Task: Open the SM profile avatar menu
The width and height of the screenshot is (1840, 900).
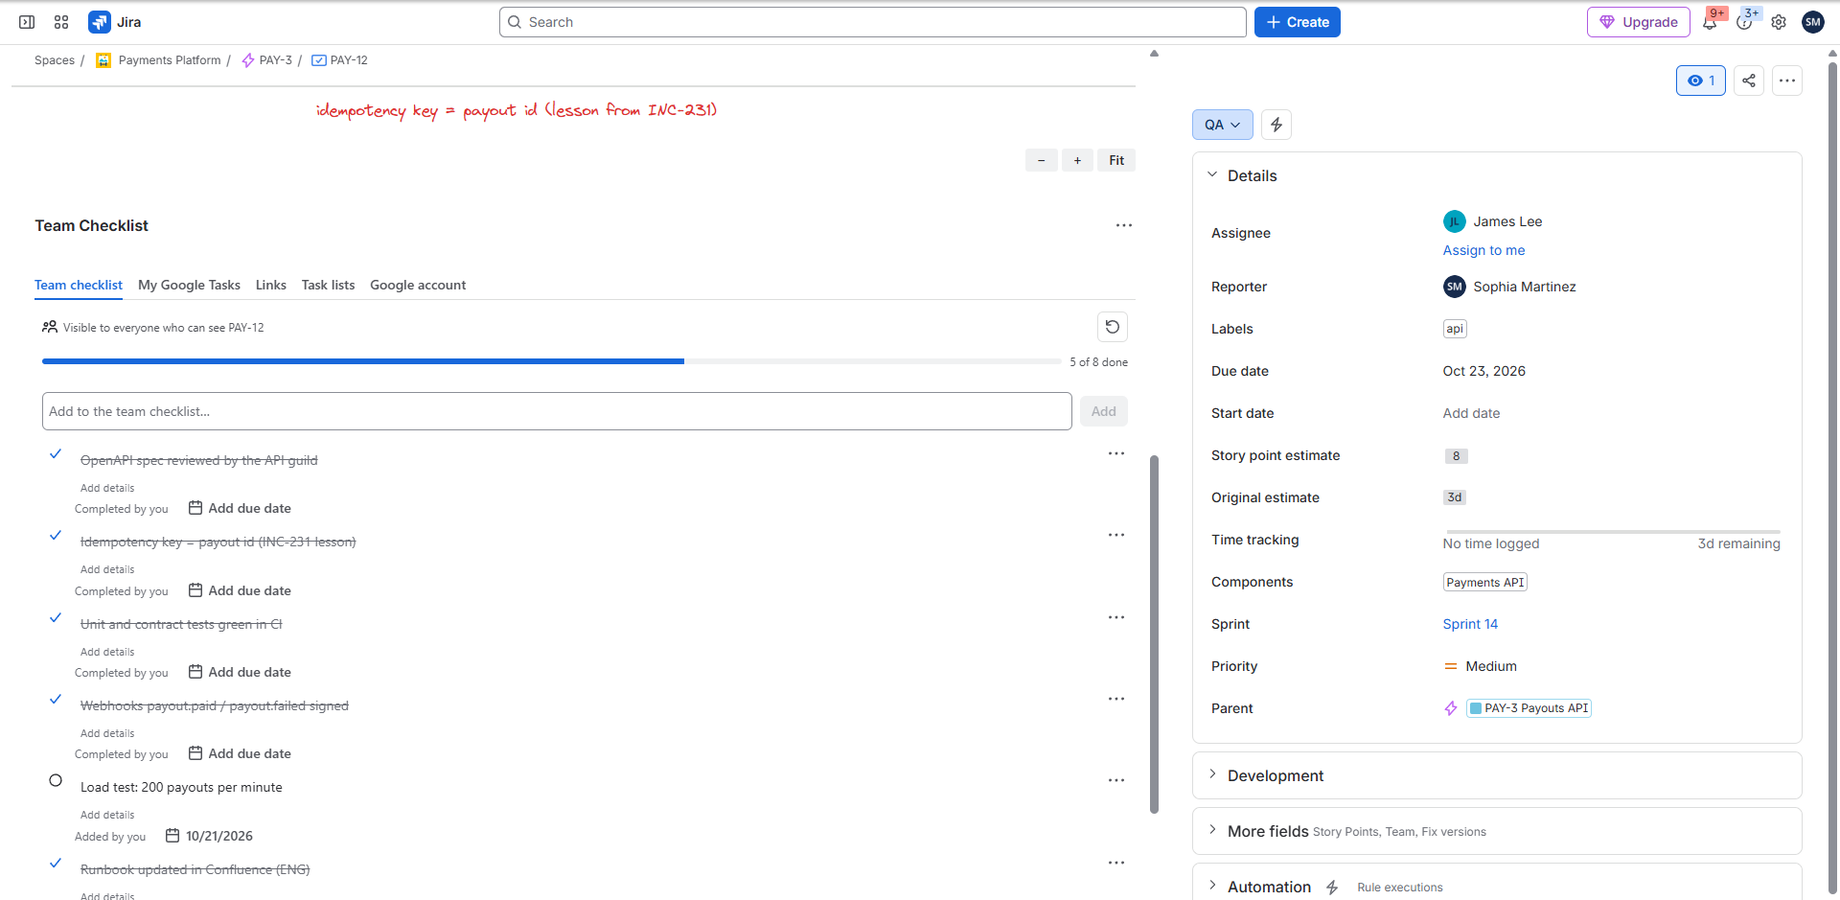Action: click(1813, 22)
